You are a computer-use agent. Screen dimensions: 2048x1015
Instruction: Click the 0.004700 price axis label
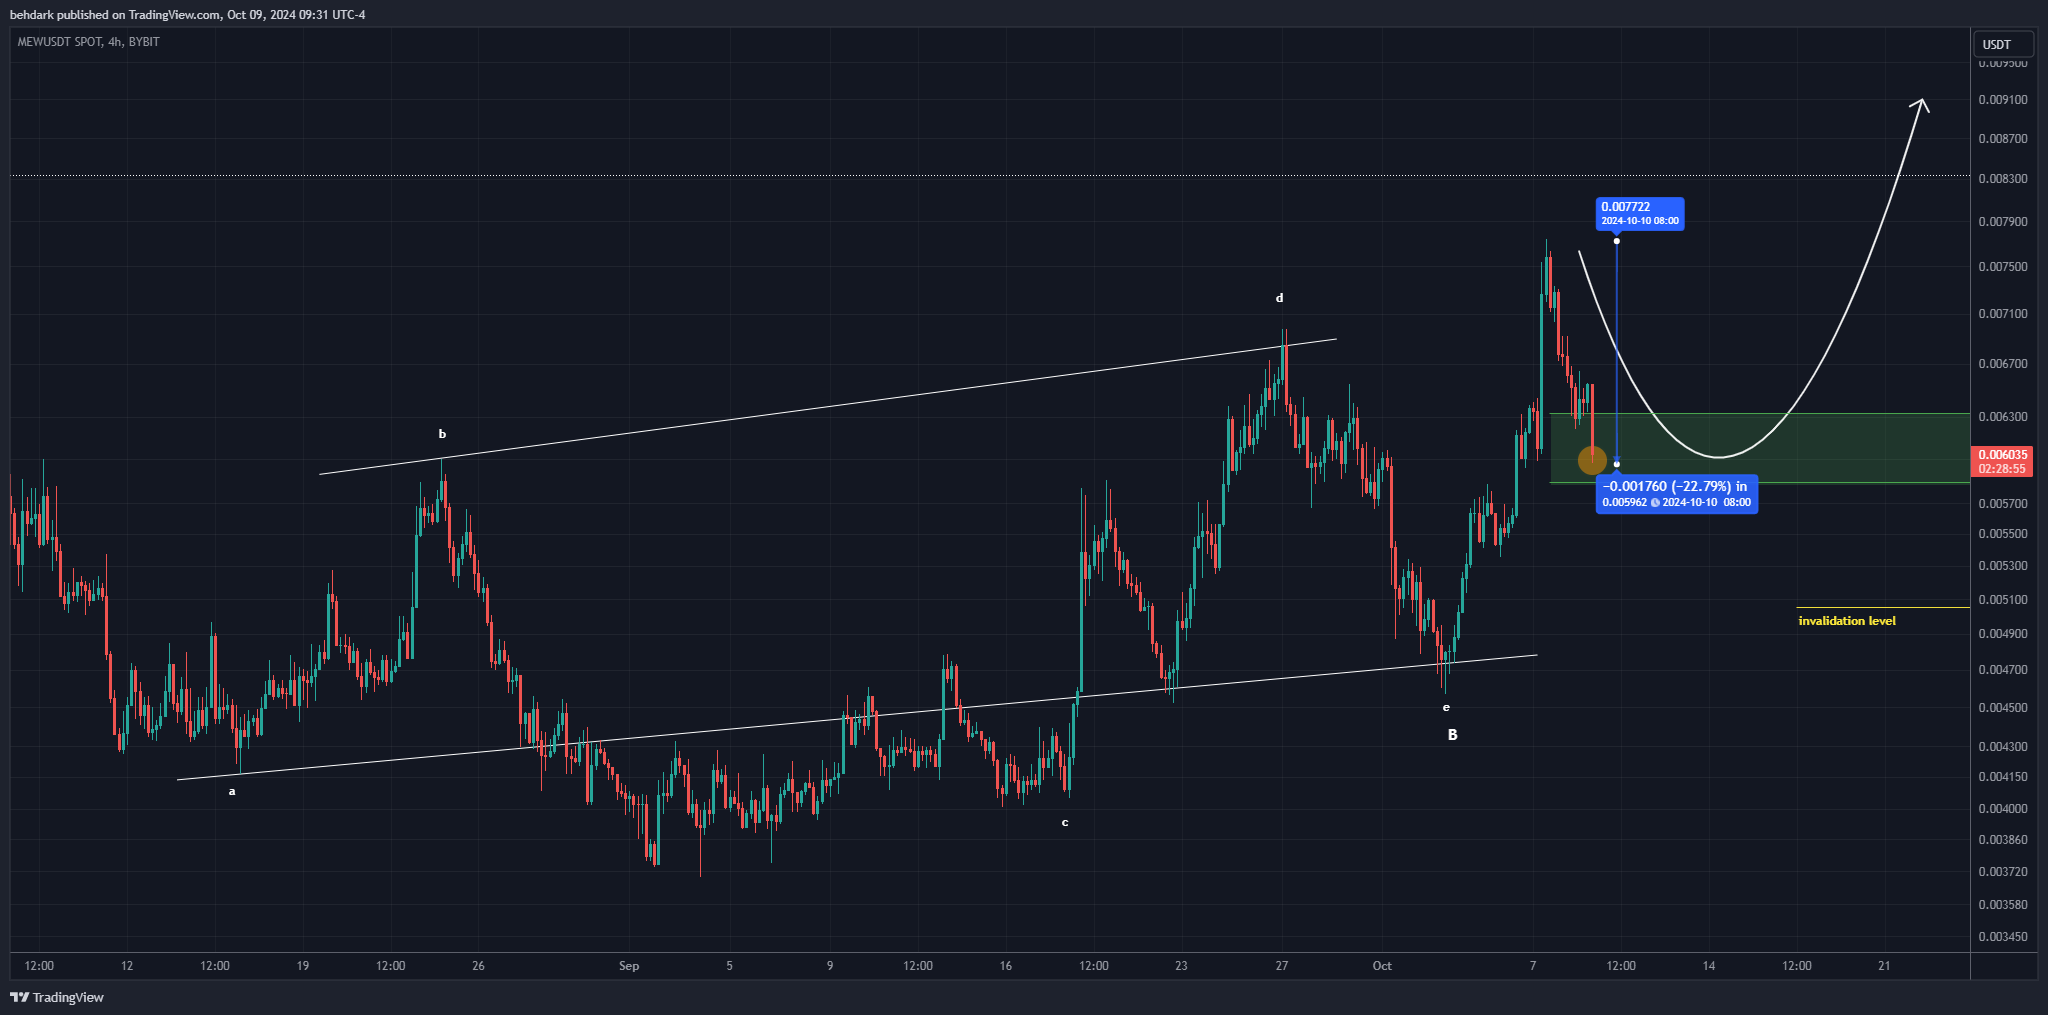coord(2003,669)
